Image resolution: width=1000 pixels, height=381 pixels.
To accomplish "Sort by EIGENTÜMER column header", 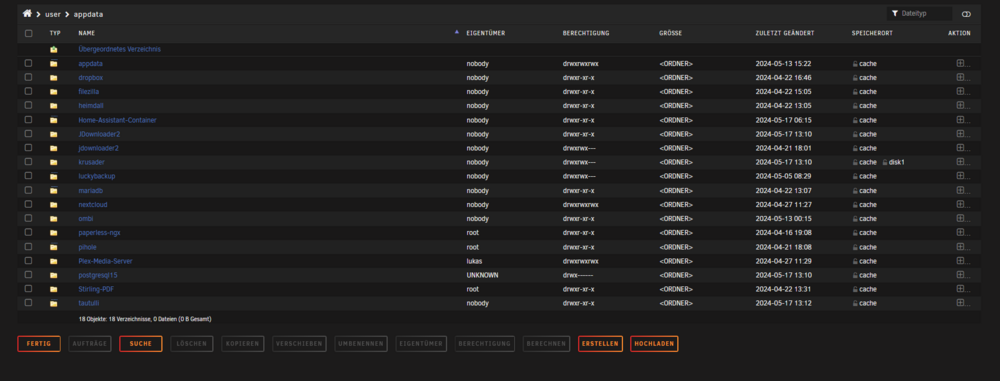I will 486,33.
